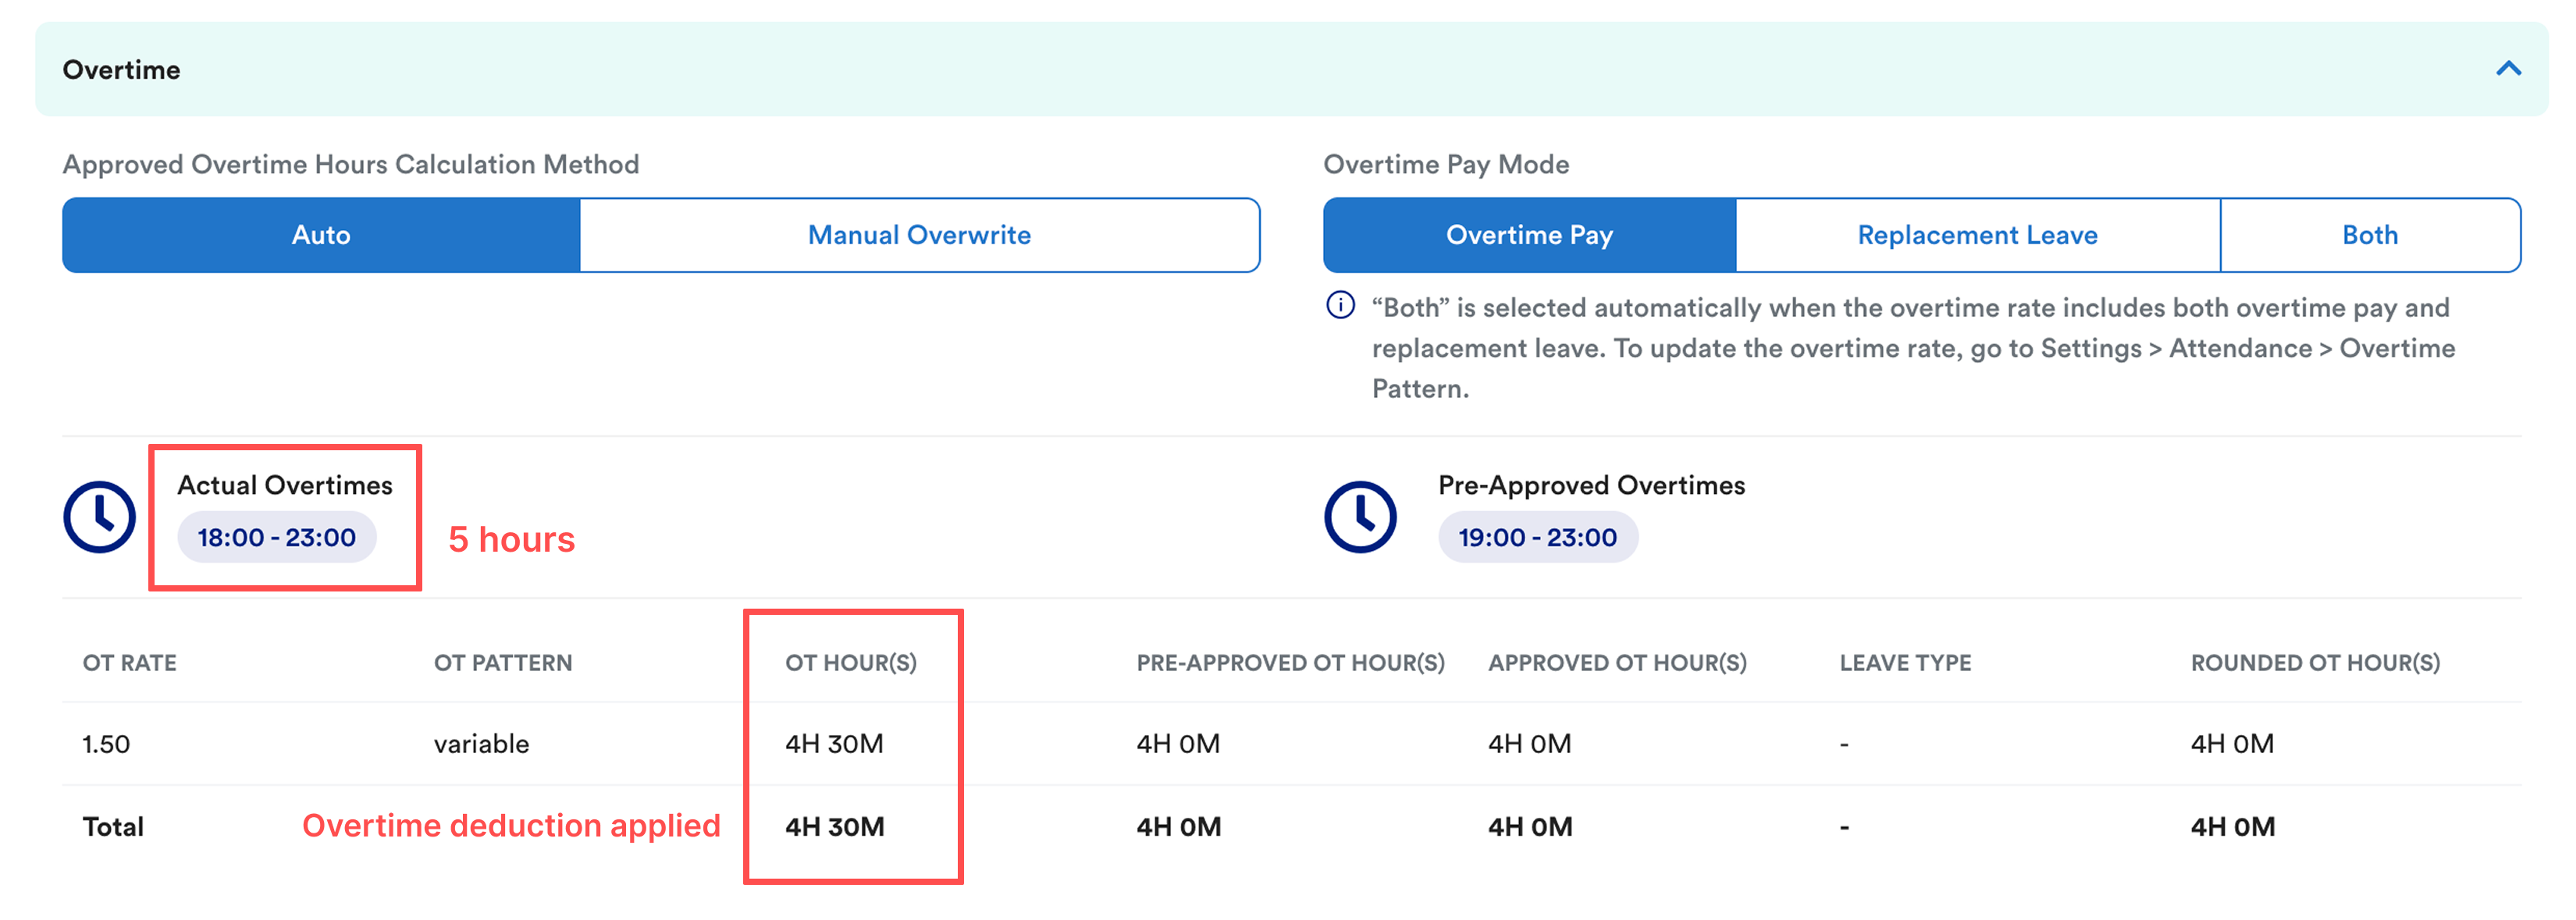
Task: Click the 19:00 - 23:00 time badge
Action: 1538,537
